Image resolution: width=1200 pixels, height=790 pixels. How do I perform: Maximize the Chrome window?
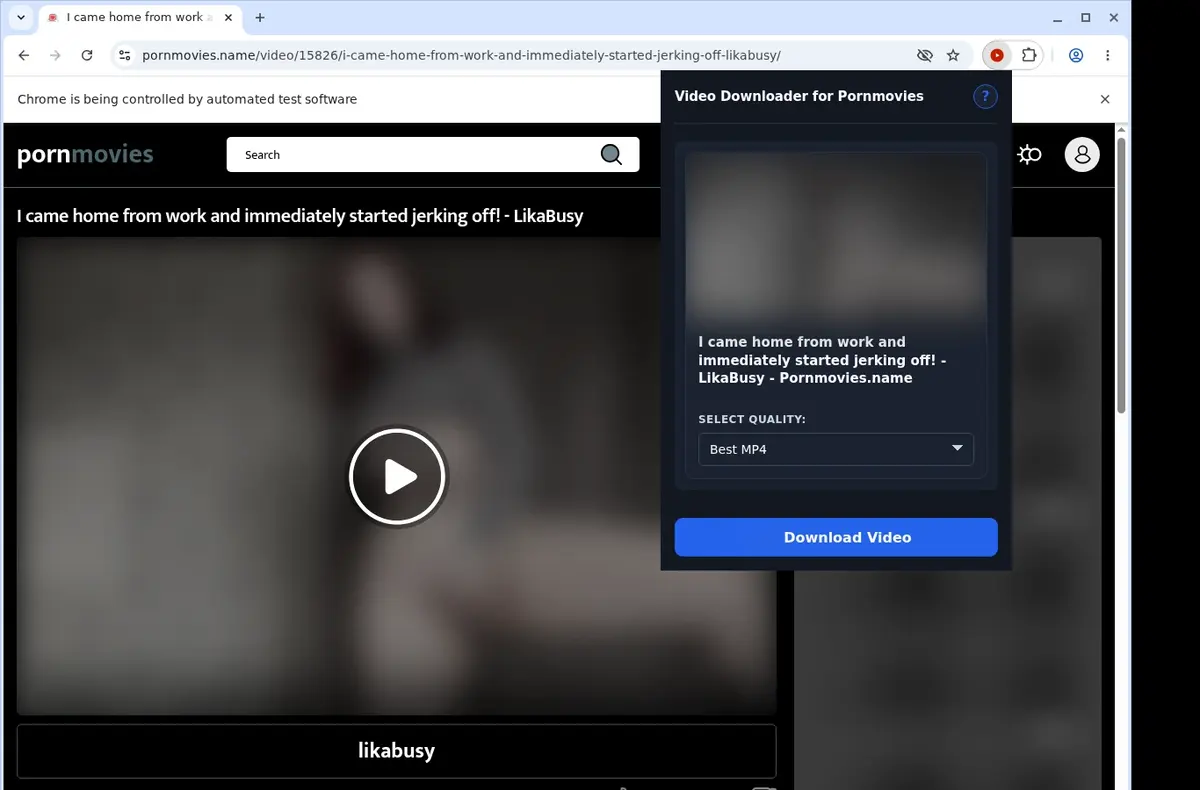click(x=1086, y=17)
